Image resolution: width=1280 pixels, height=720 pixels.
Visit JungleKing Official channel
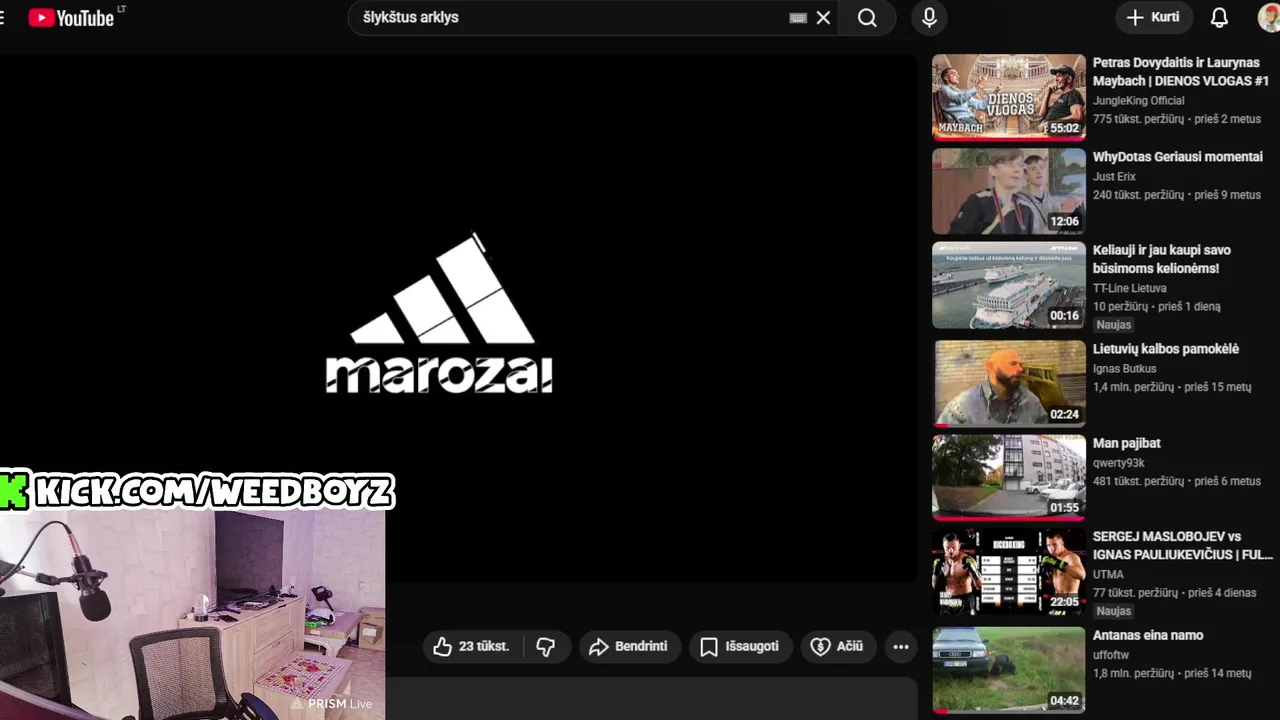[1138, 101]
